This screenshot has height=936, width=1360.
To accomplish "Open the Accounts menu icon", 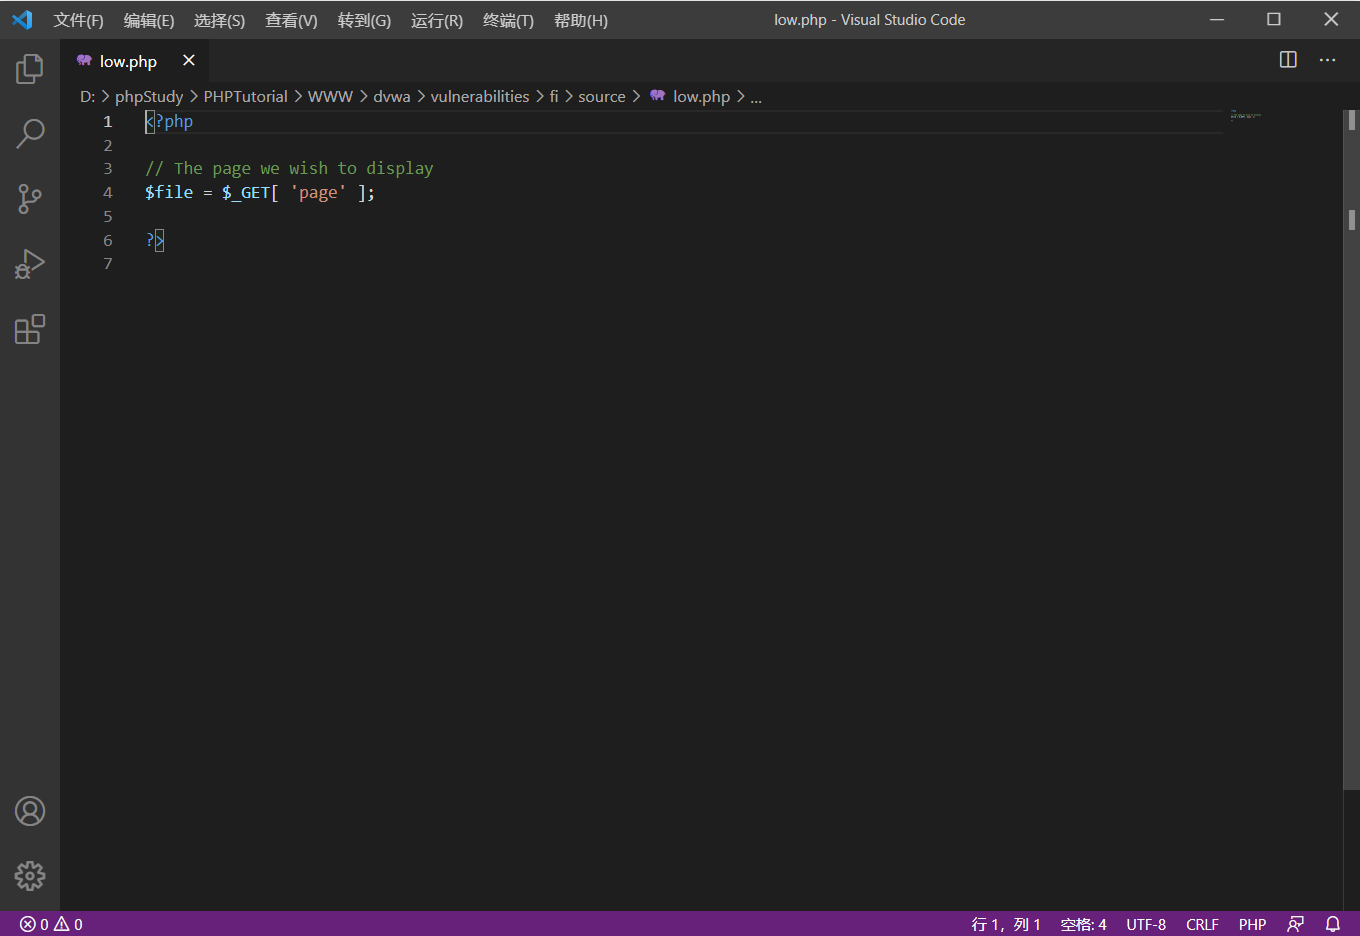I will tap(30, 811).
